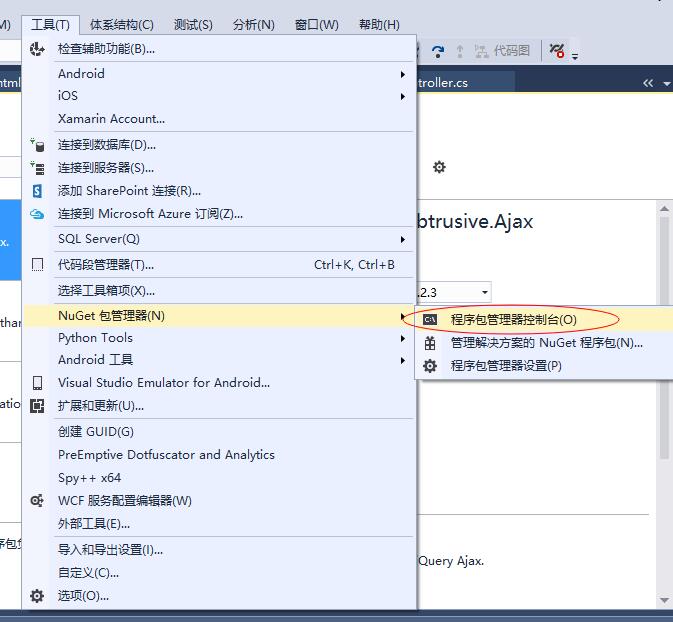673x622 pixels.
Task: Select 检查辅助功能 menu item
Action: [x=219, y=49]
